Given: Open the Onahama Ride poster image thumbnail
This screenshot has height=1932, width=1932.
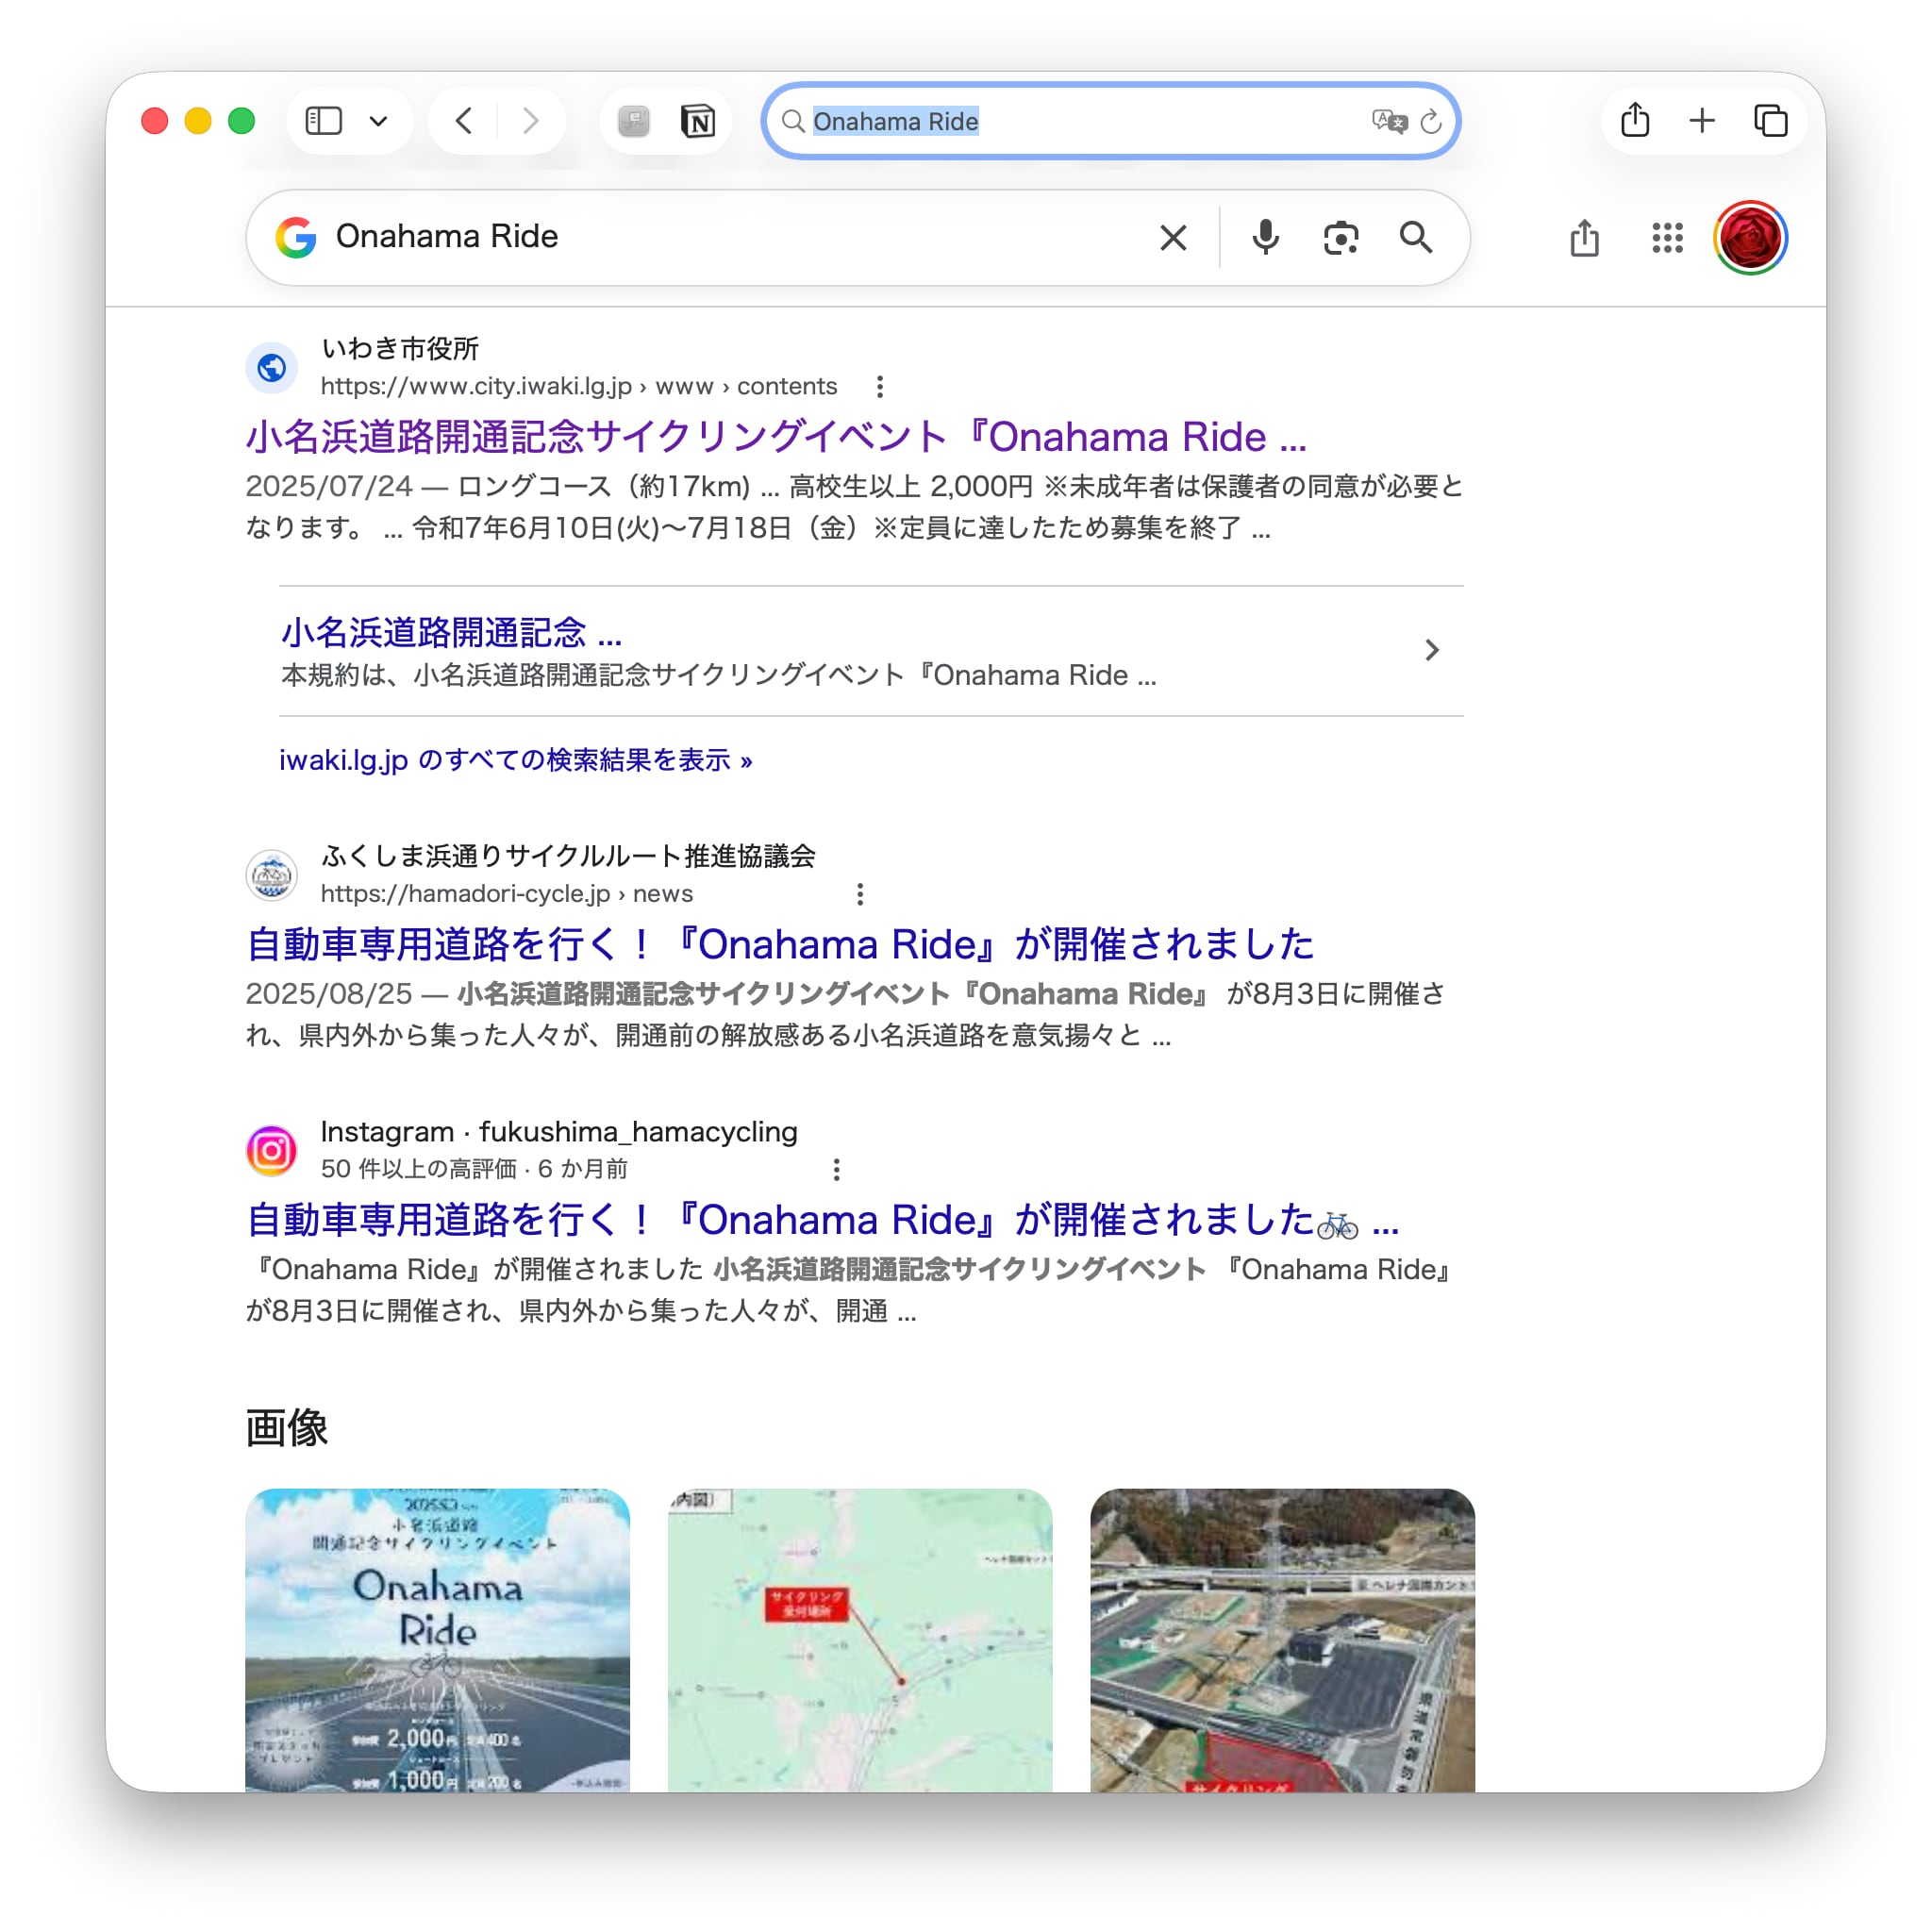Looking at the screenshot, I should 437,1638.
